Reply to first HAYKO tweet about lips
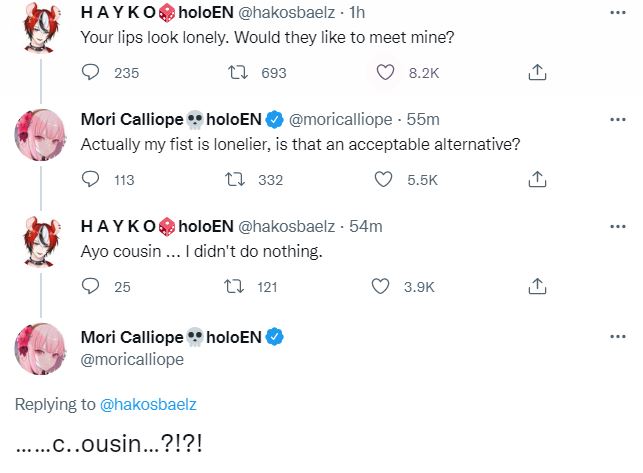The image size is (643, 473). pos(90,72)
